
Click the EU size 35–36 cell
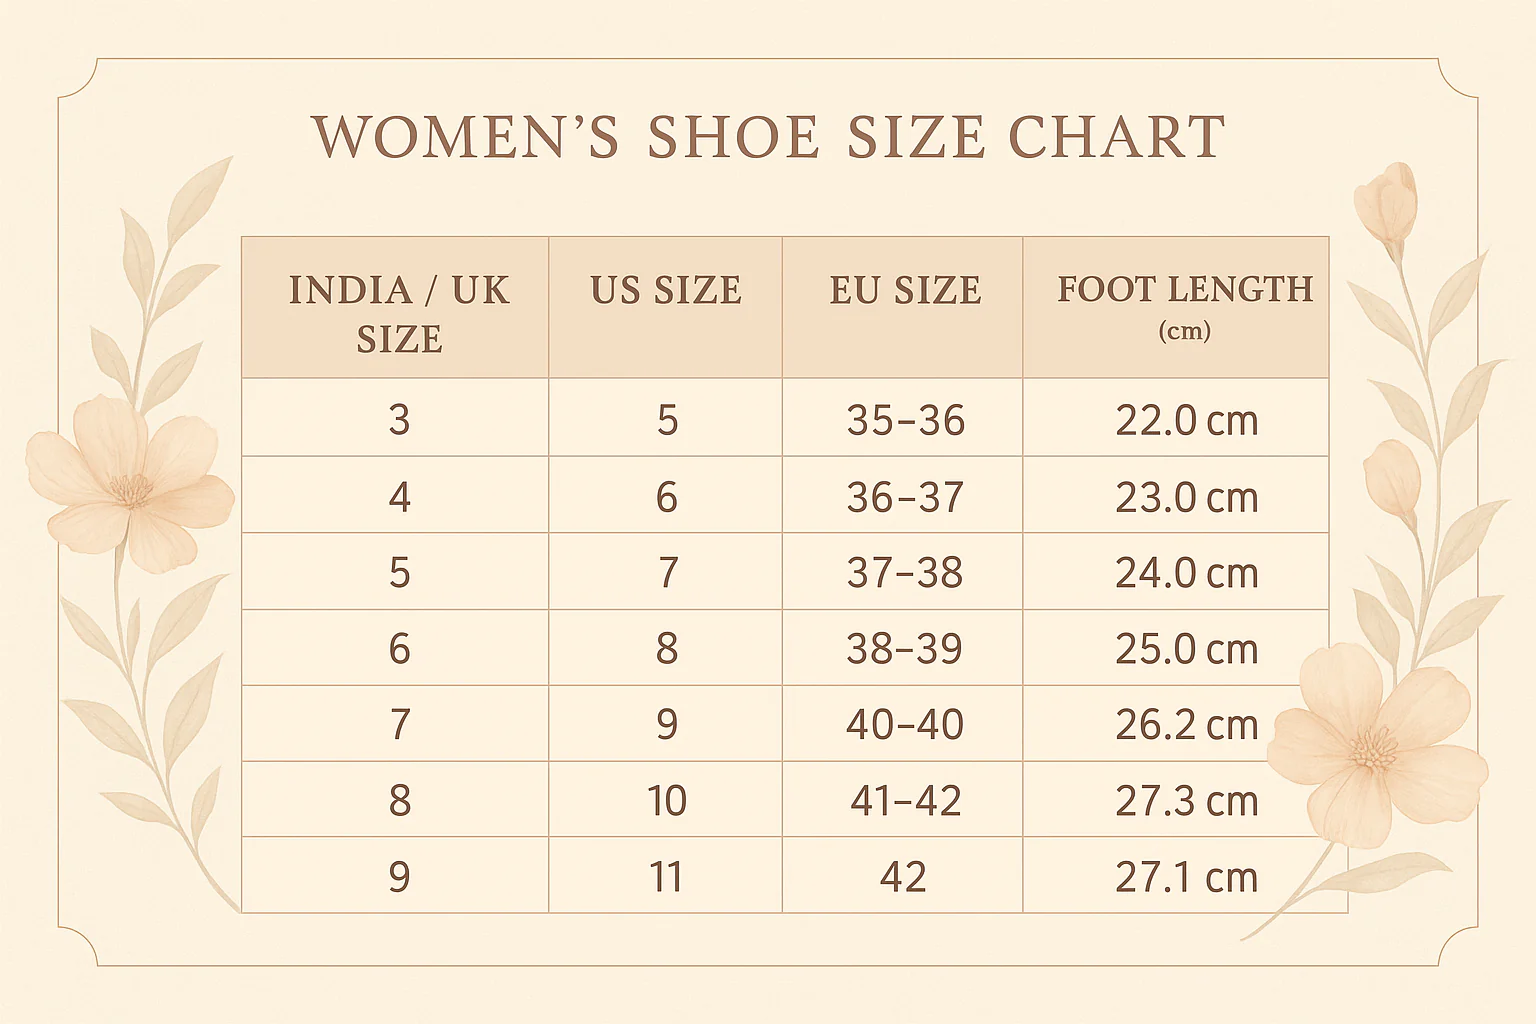(905, 421)
